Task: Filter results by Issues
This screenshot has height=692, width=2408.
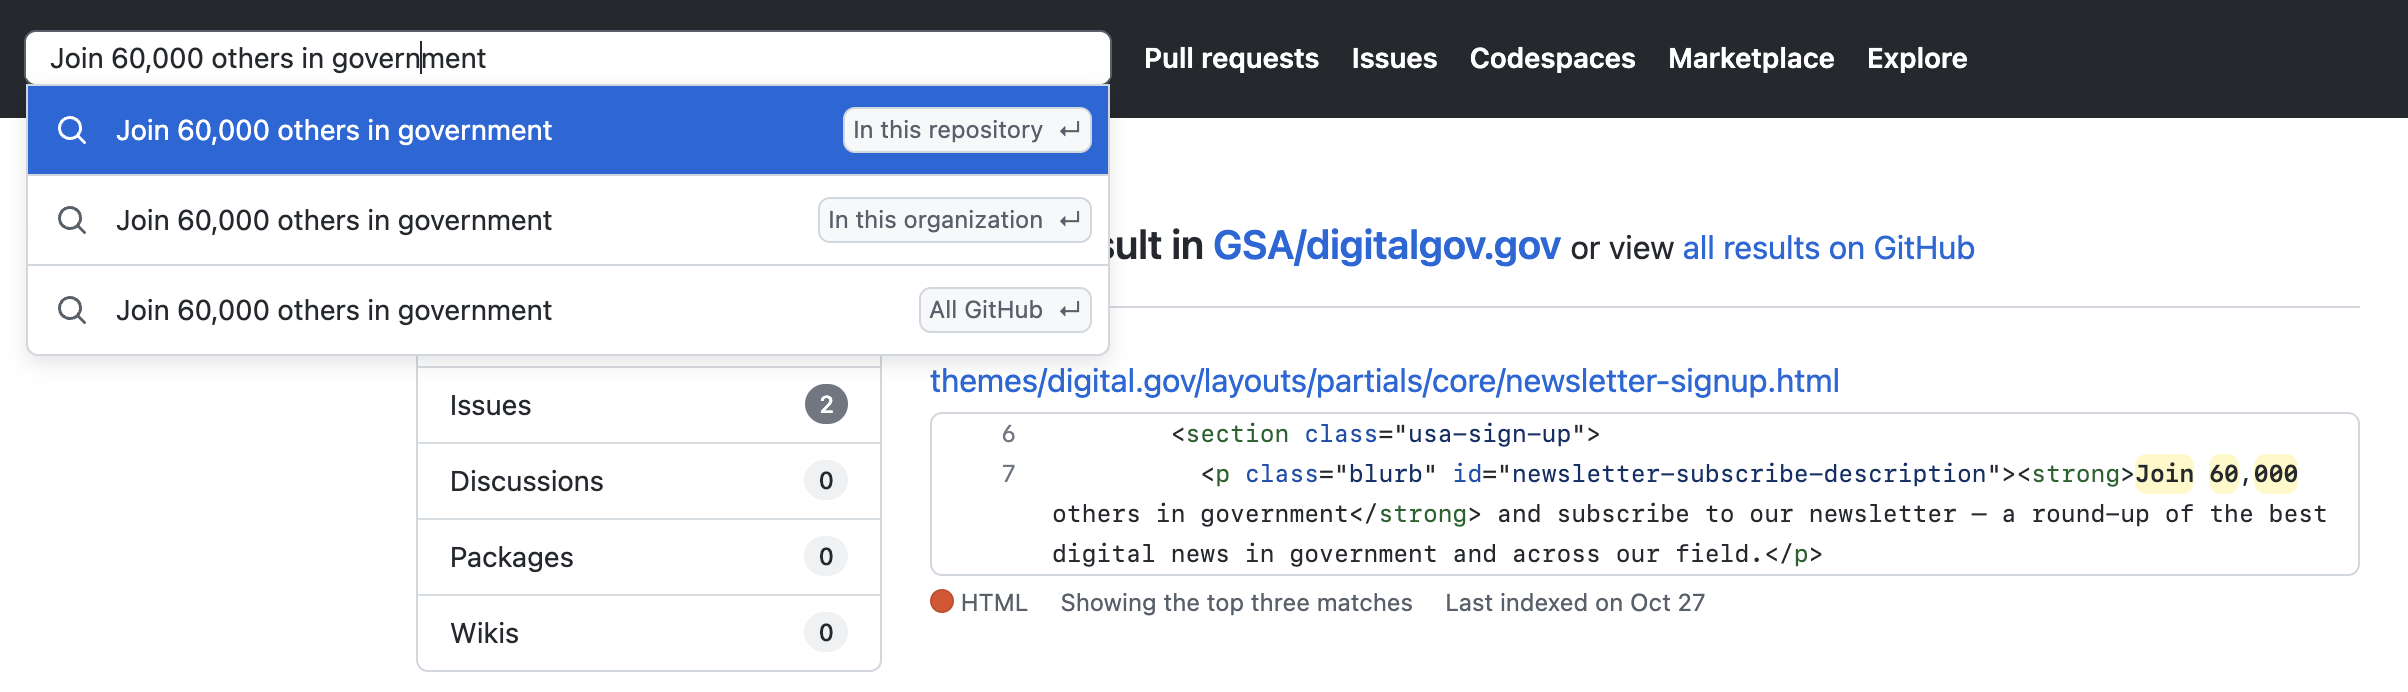Action: pos(649,405)
